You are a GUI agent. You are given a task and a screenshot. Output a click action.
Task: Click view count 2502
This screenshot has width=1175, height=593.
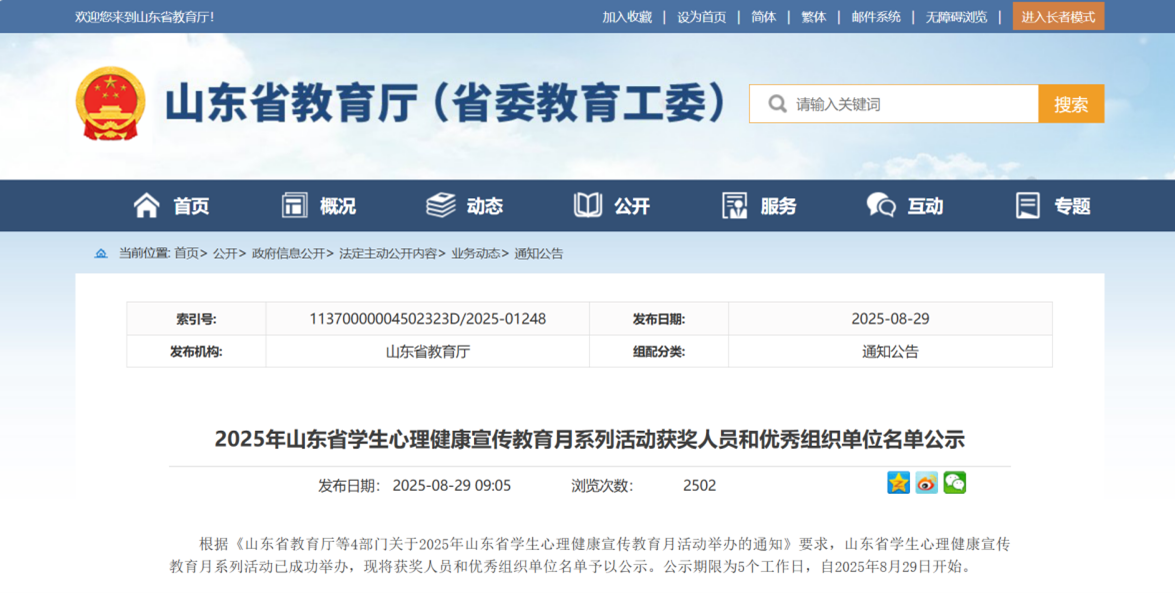click(699, 486)
